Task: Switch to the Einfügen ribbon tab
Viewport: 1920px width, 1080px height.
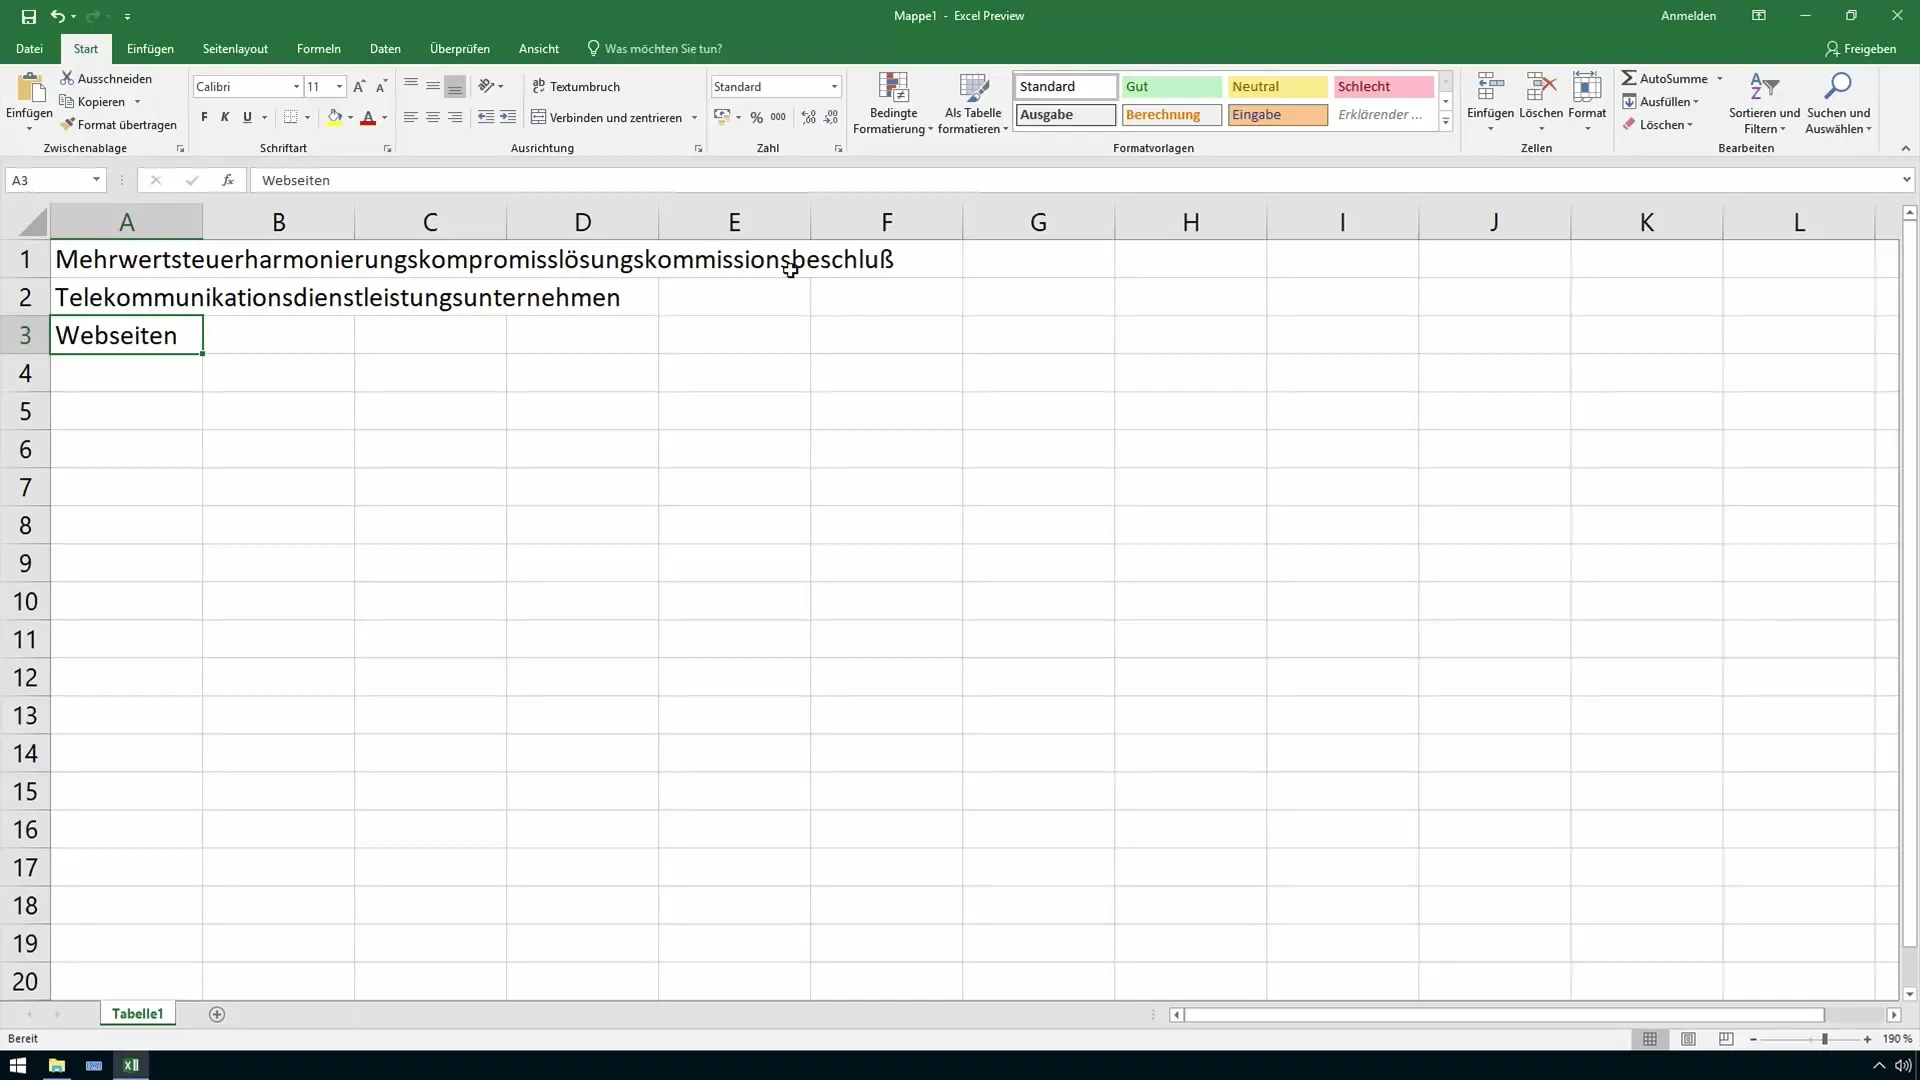Action: [x=150, y=48]
